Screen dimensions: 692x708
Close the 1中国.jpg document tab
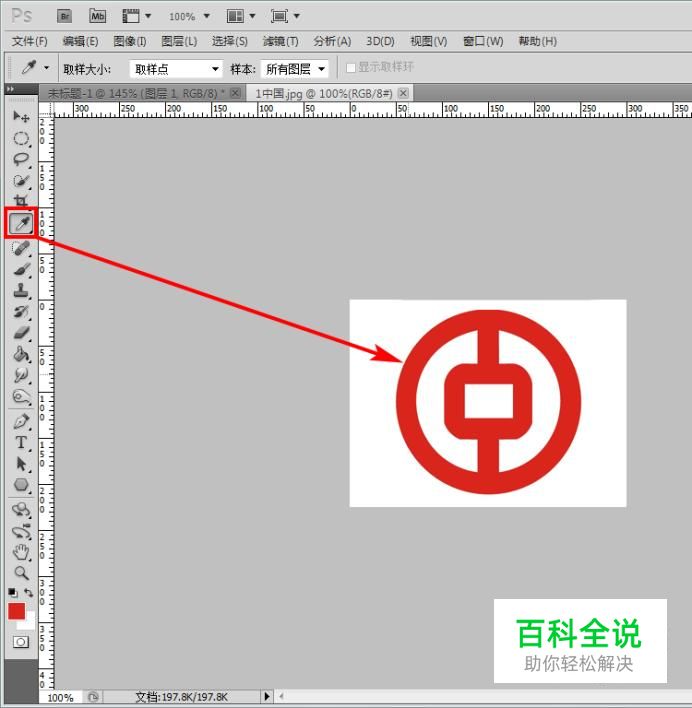[x=404, y=93]
